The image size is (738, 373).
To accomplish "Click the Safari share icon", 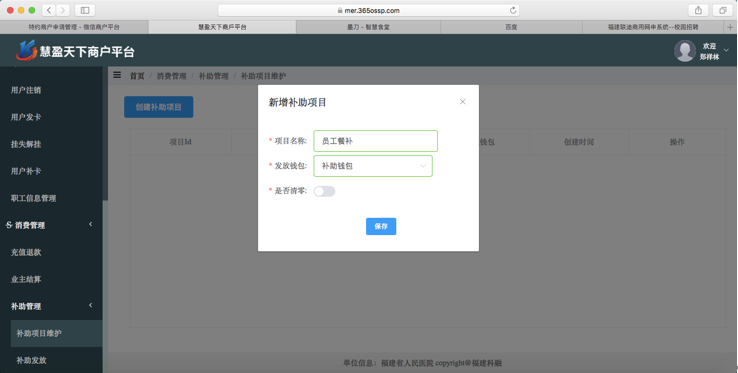I will tap(698, 10).
